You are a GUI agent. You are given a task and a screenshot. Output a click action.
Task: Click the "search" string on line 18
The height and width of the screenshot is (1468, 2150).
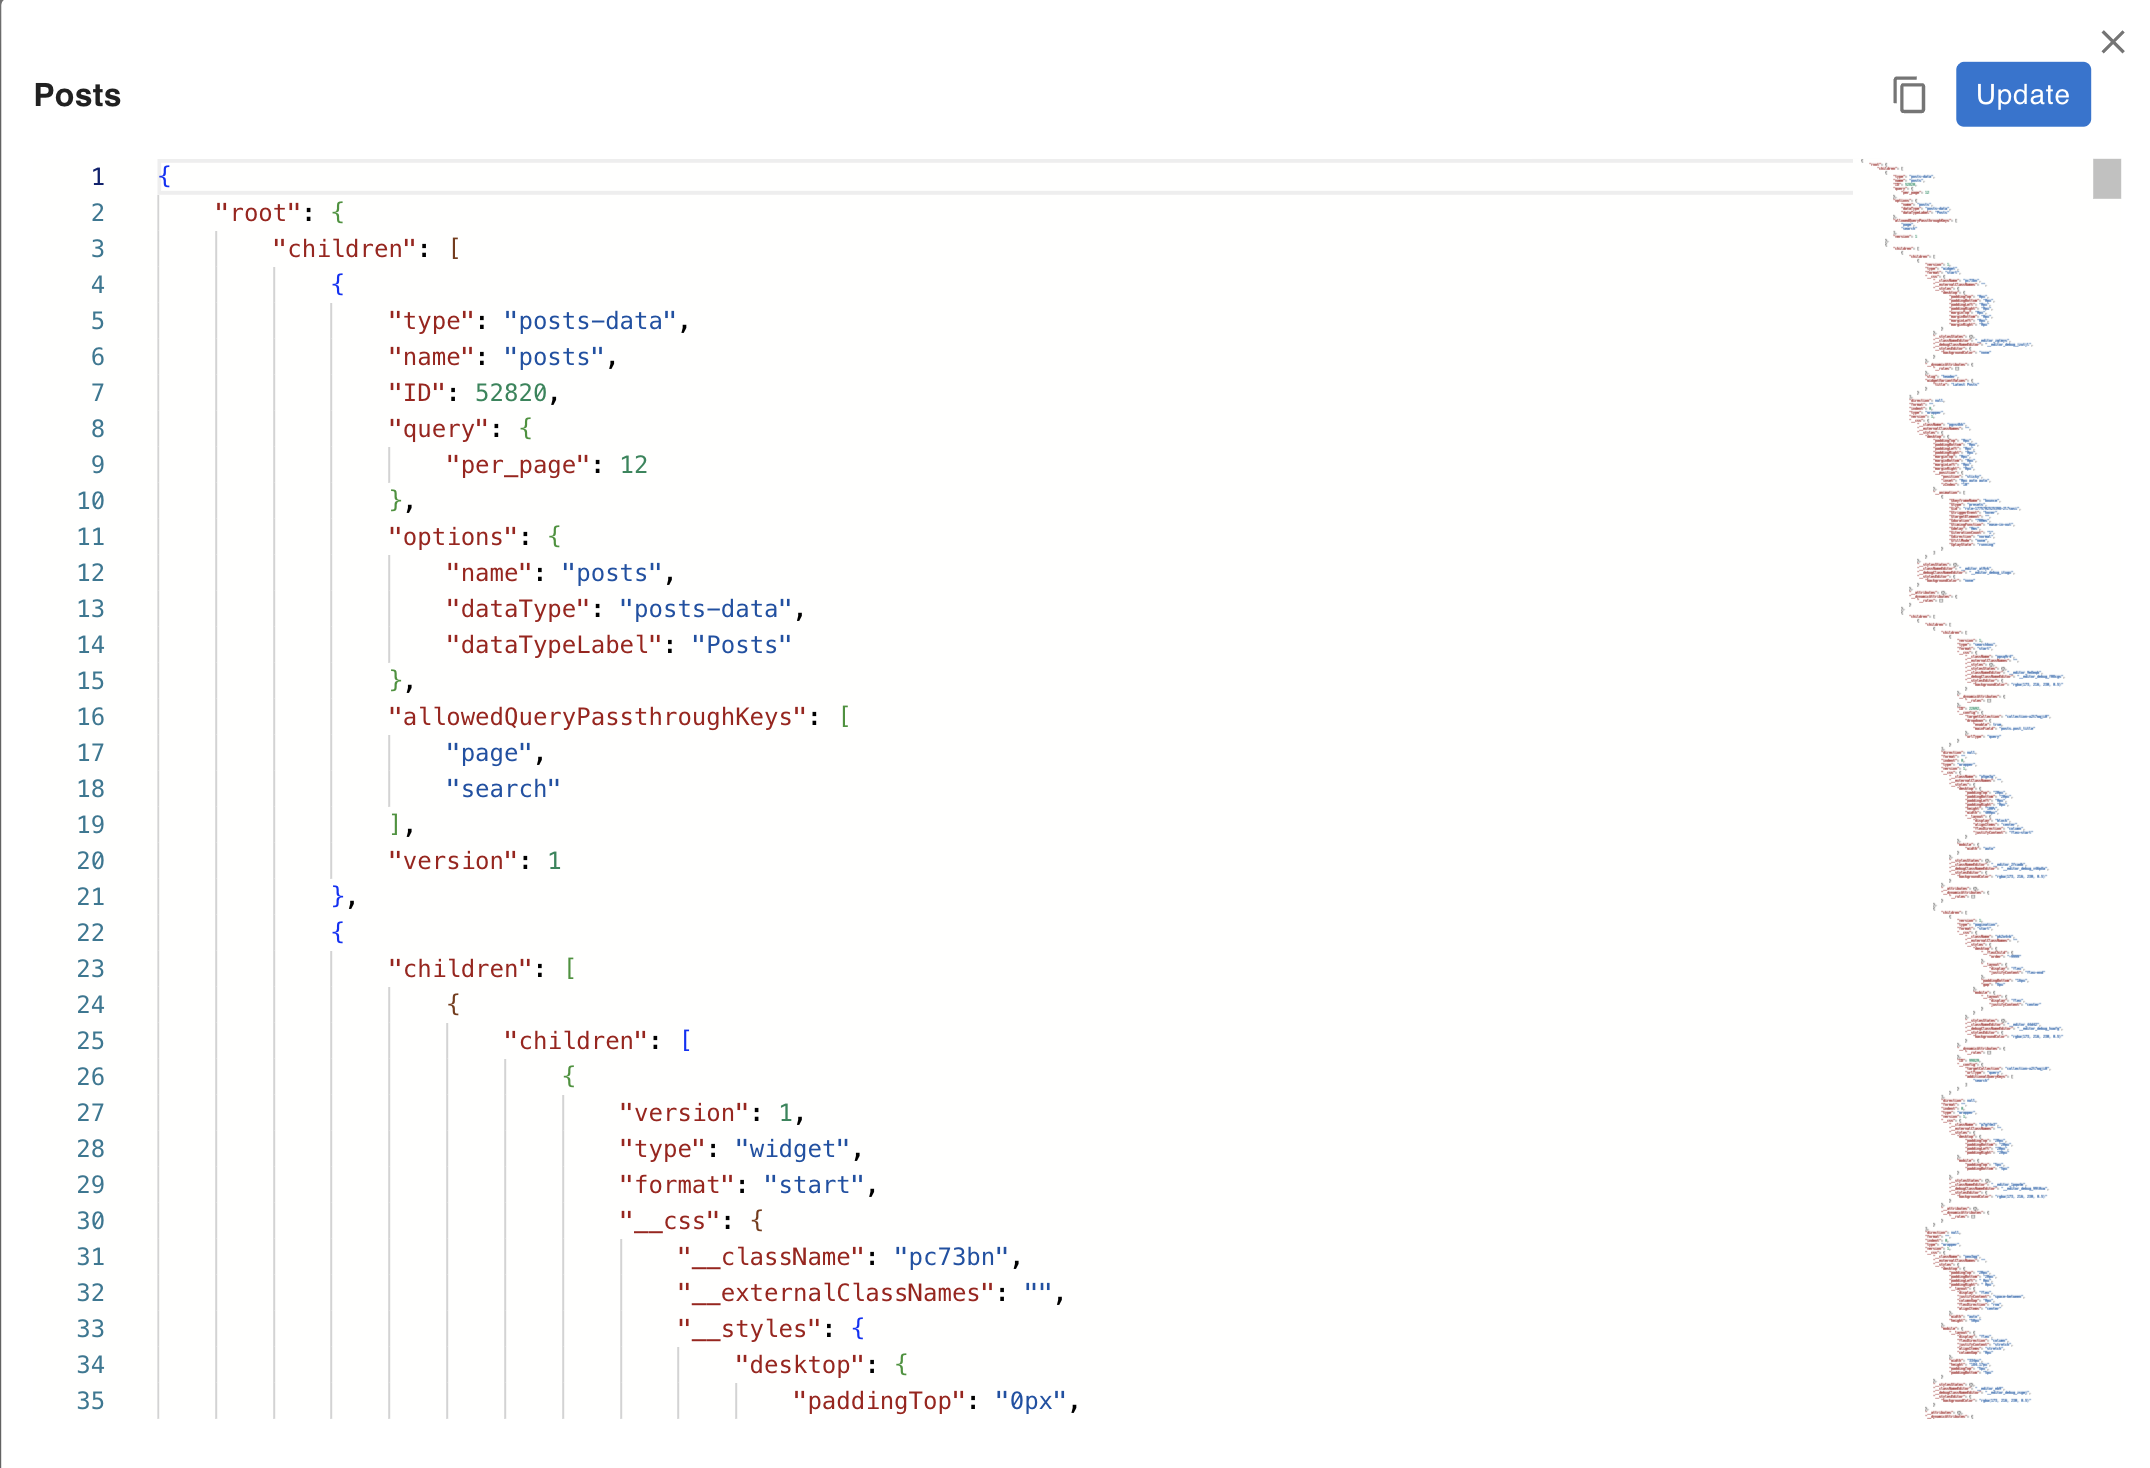coord(503,789)
